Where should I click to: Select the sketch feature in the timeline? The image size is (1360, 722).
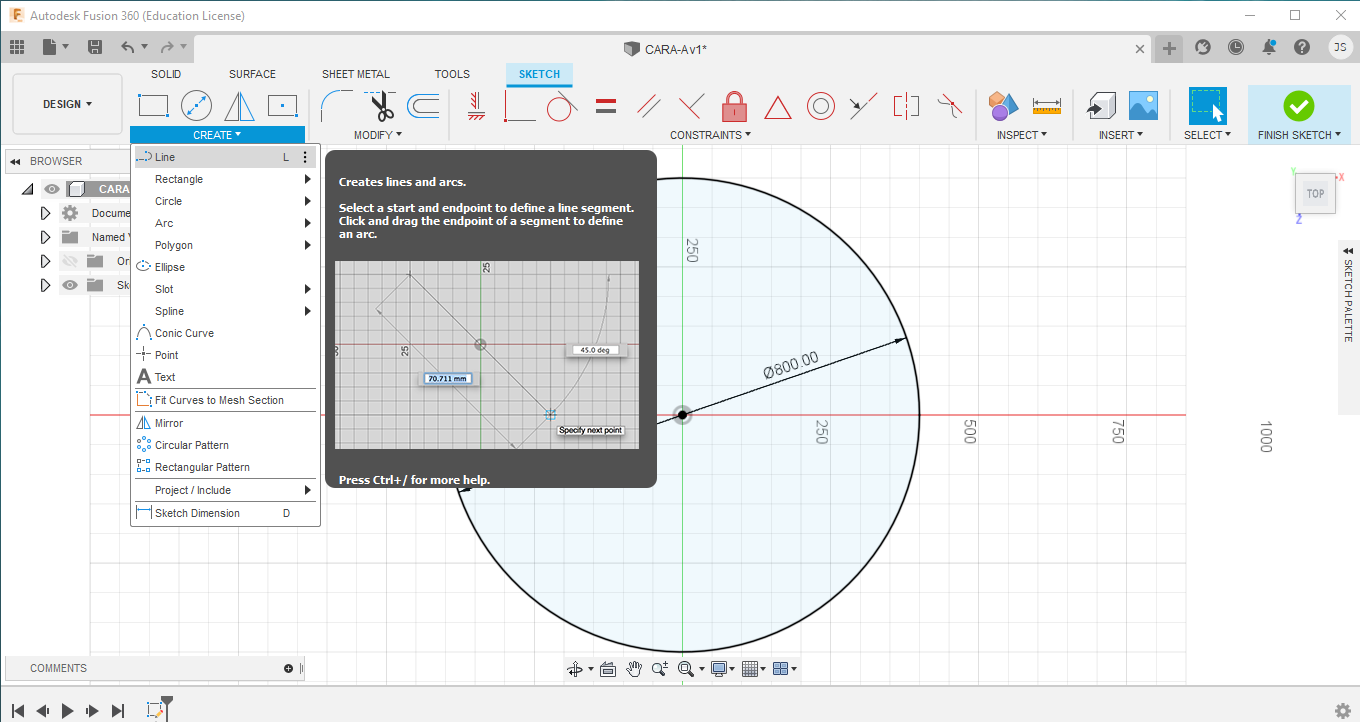tap(155, 710)
